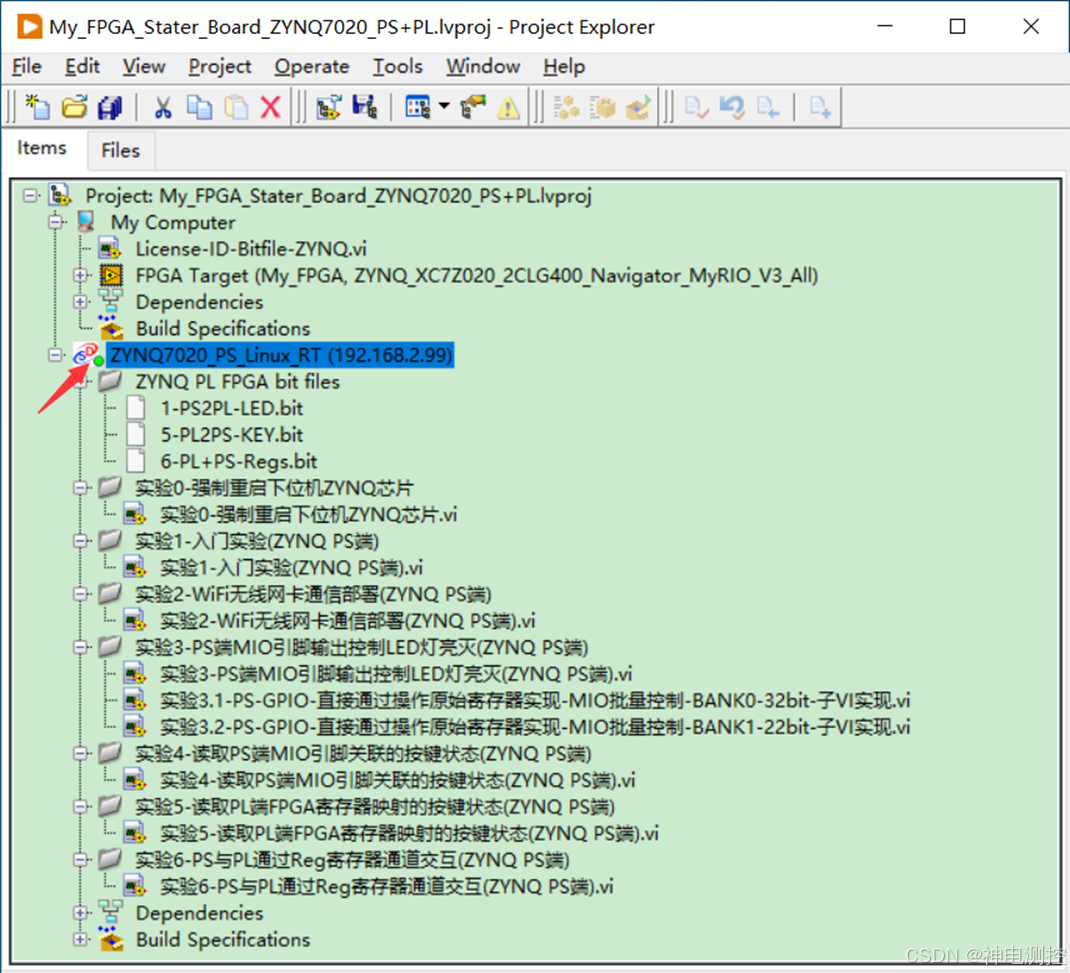This screenshot has height=973, width=1070.
Task: Click the License-ID-Bitfile-ZYNQ.vi icon
Action: (110, 248)
